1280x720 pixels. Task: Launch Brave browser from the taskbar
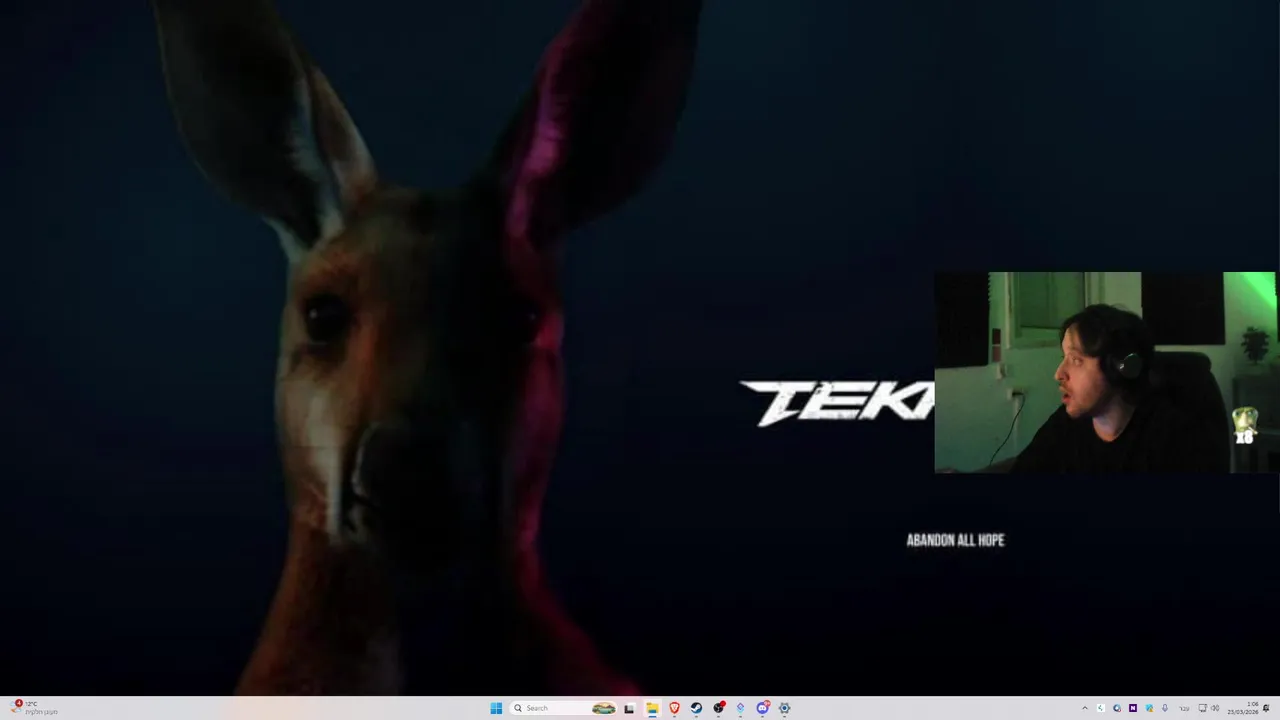(674, 708)
